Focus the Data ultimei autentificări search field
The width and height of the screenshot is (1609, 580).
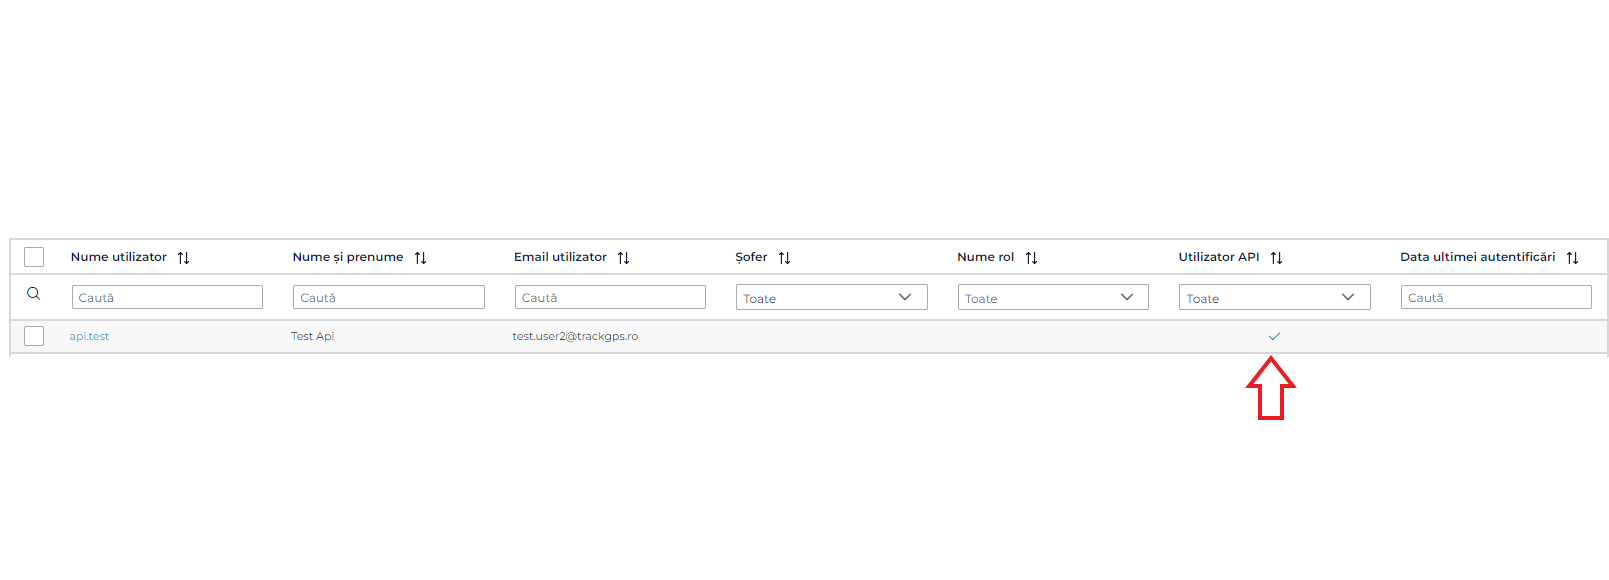pyautogui.click(x=1495, y=297)
